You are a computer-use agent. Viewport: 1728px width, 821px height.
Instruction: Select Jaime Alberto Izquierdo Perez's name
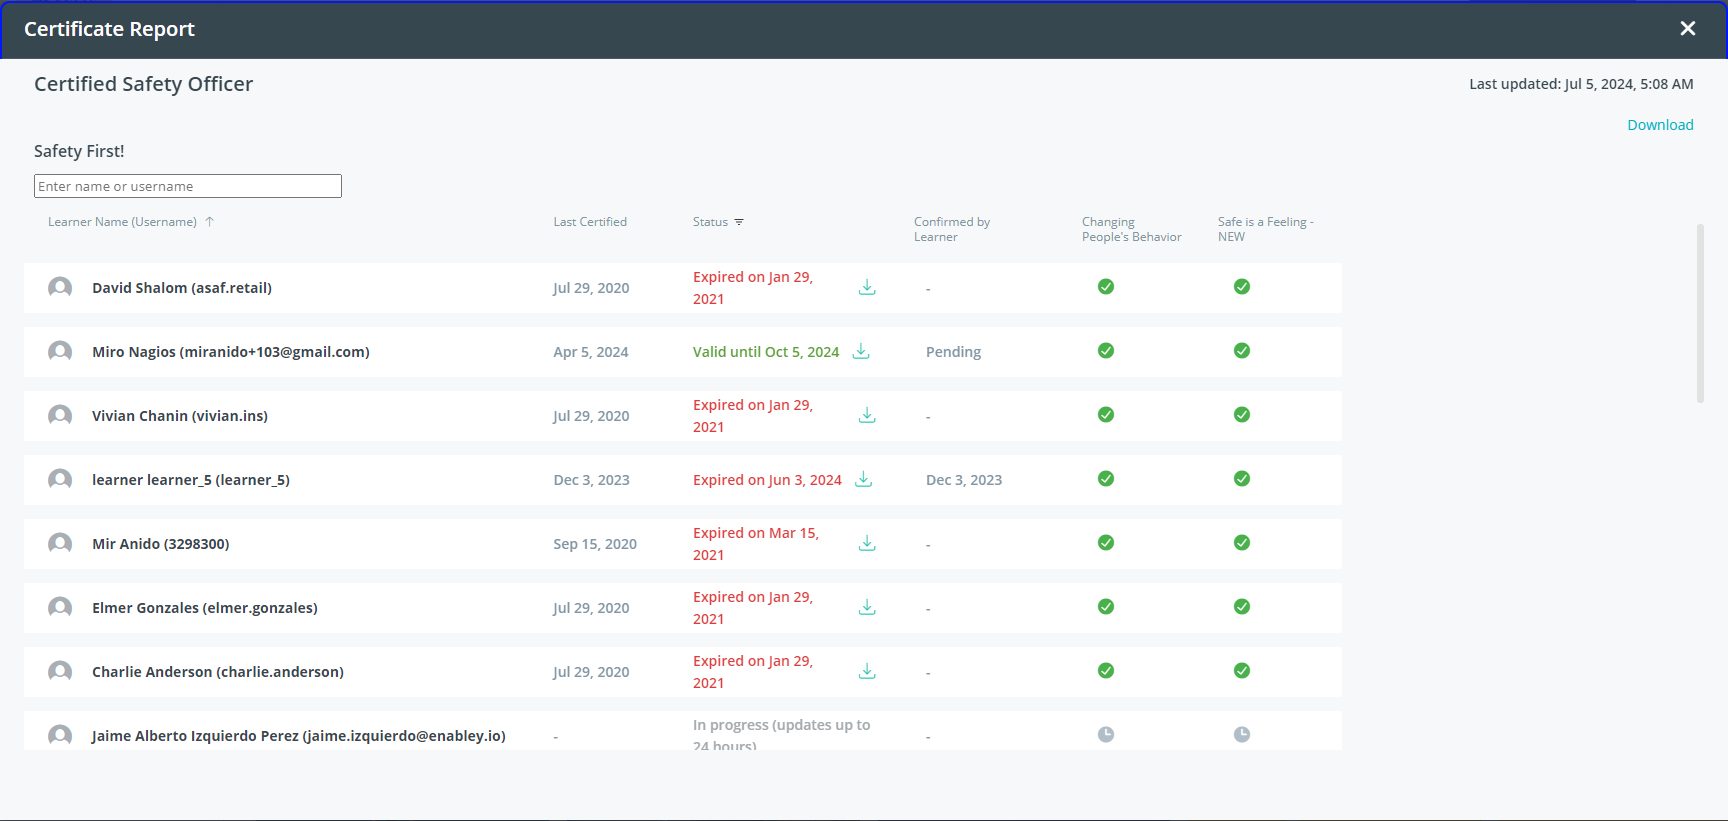299,736
